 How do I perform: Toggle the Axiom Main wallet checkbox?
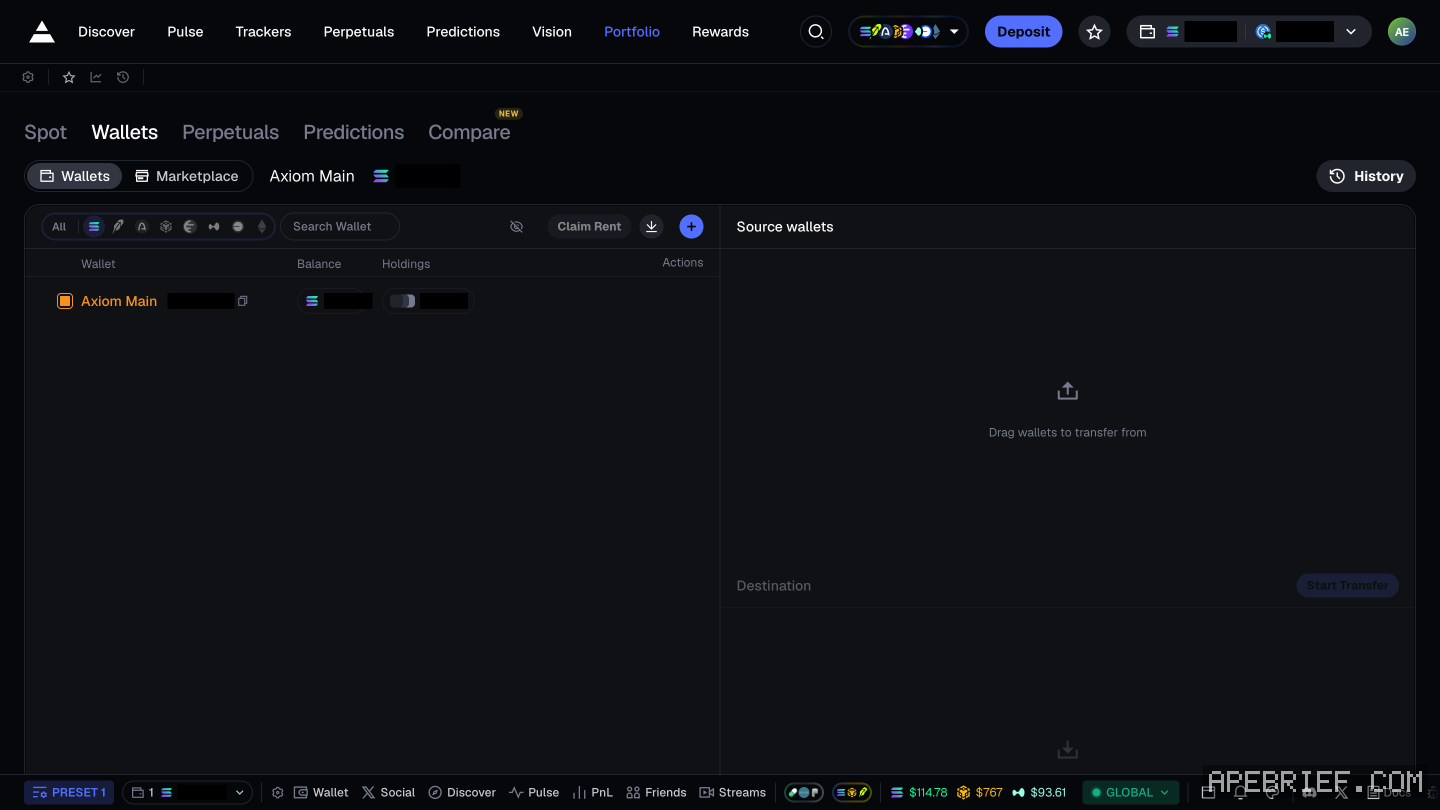[65, 301]
